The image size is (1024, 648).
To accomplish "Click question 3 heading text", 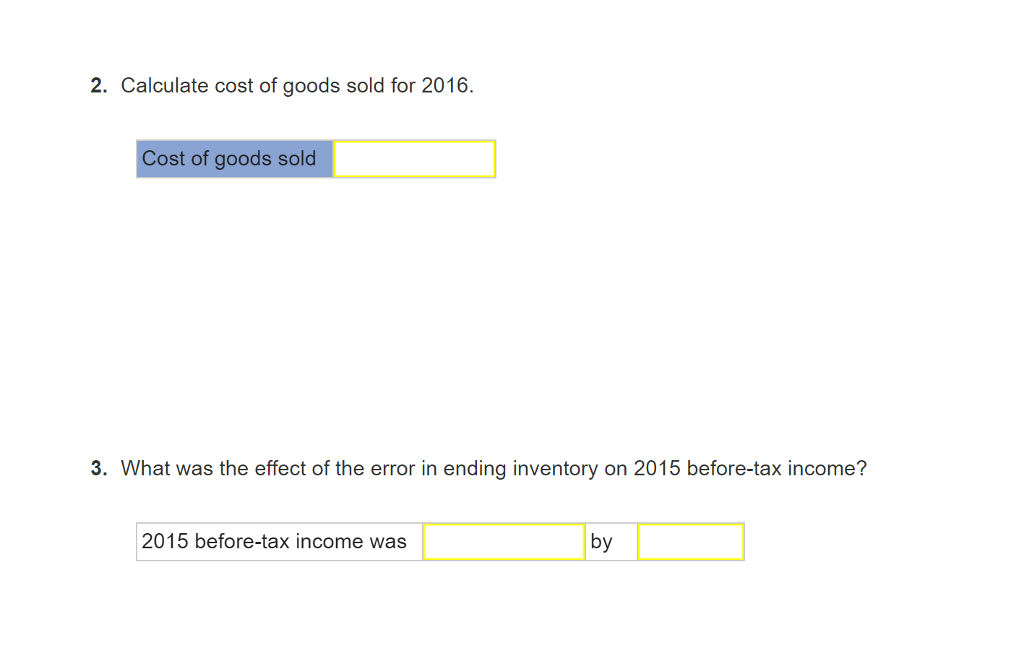I will click(x=494, y=468).
